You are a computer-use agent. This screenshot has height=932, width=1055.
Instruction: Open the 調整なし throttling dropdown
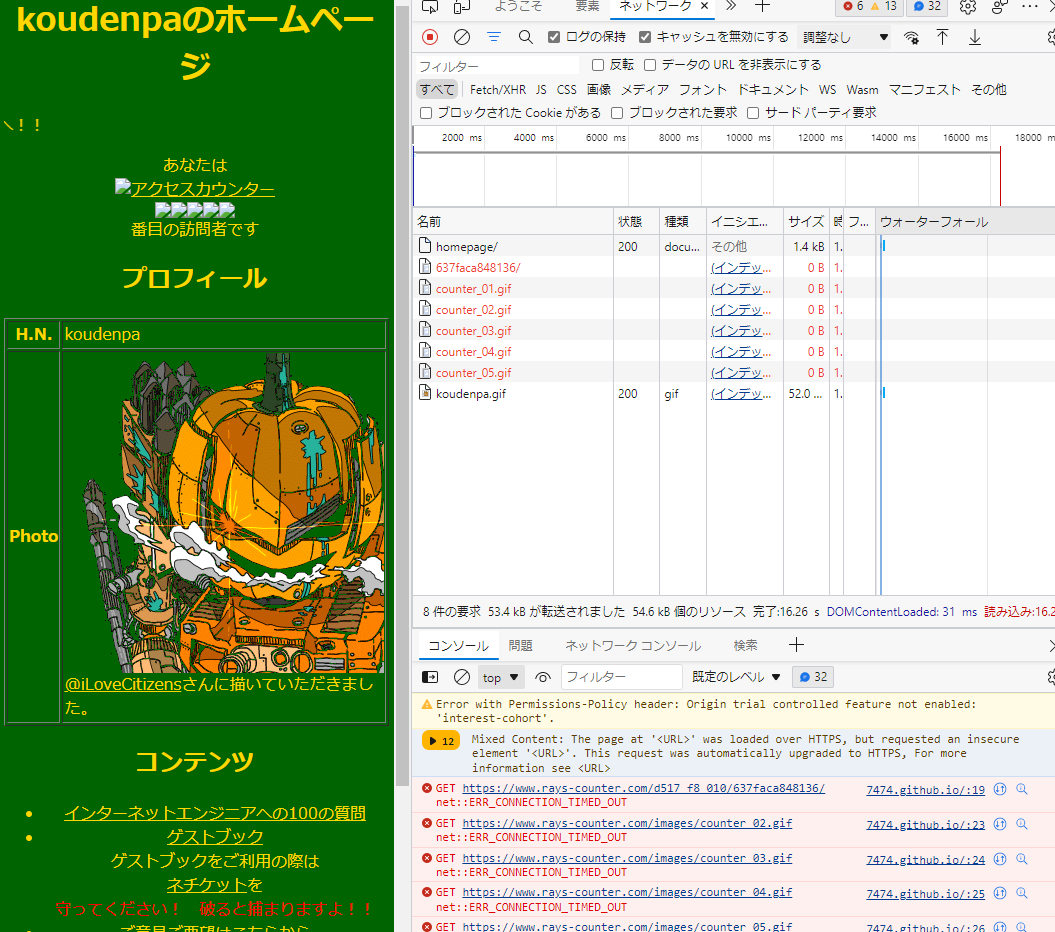840,36
